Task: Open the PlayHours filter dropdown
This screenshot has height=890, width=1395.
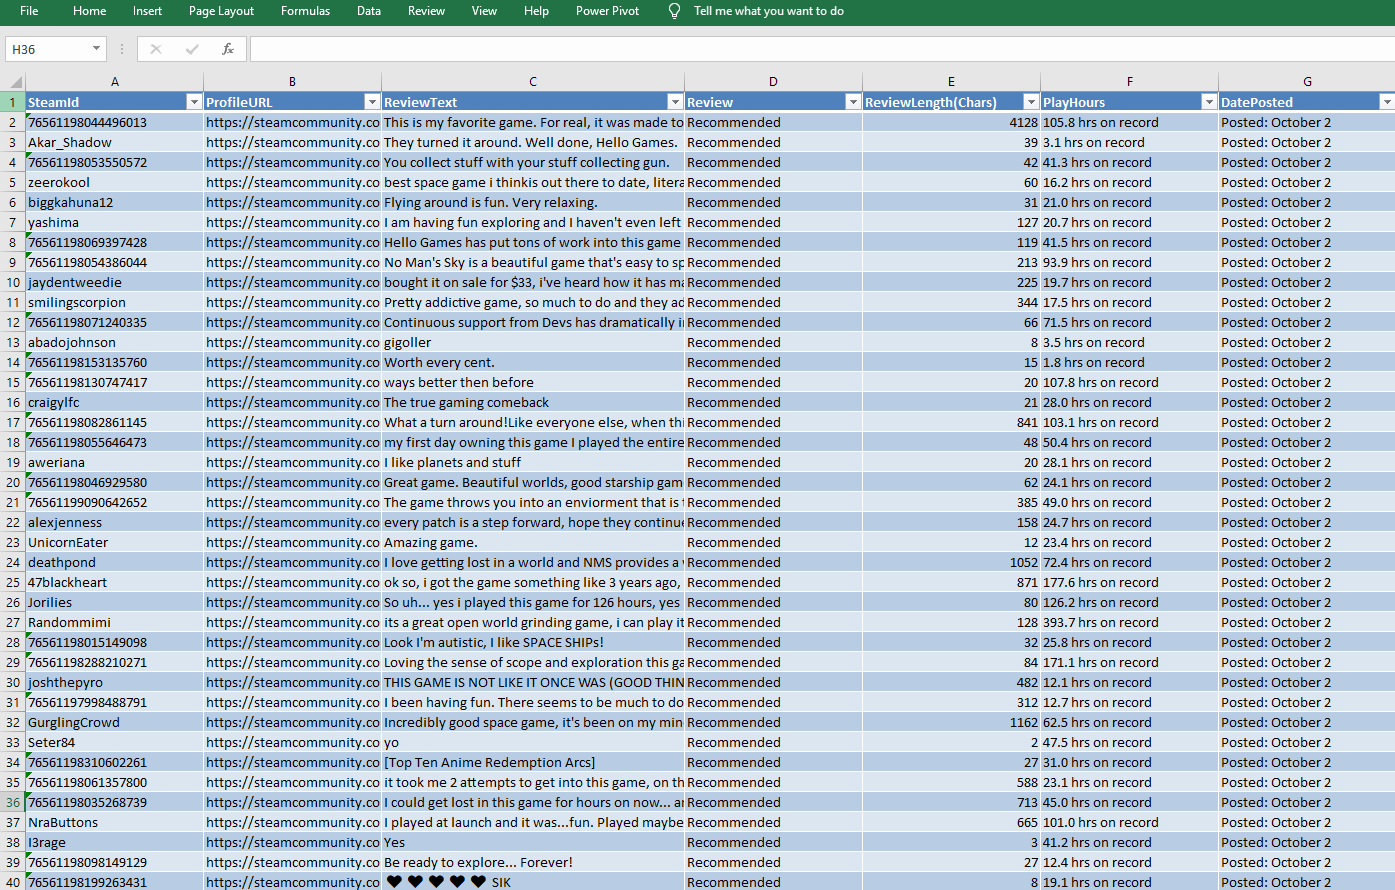Action: [1209, 102]
